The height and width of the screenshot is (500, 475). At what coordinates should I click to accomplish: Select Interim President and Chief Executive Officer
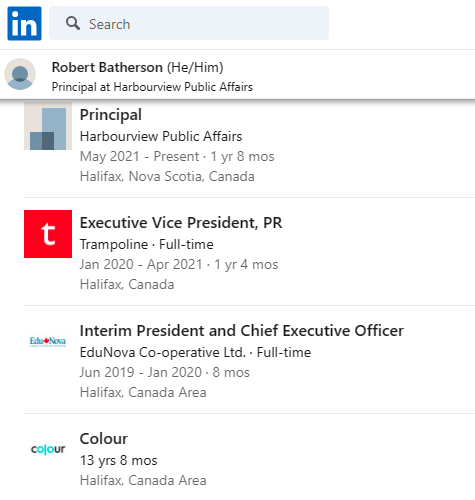pos(242,331)
